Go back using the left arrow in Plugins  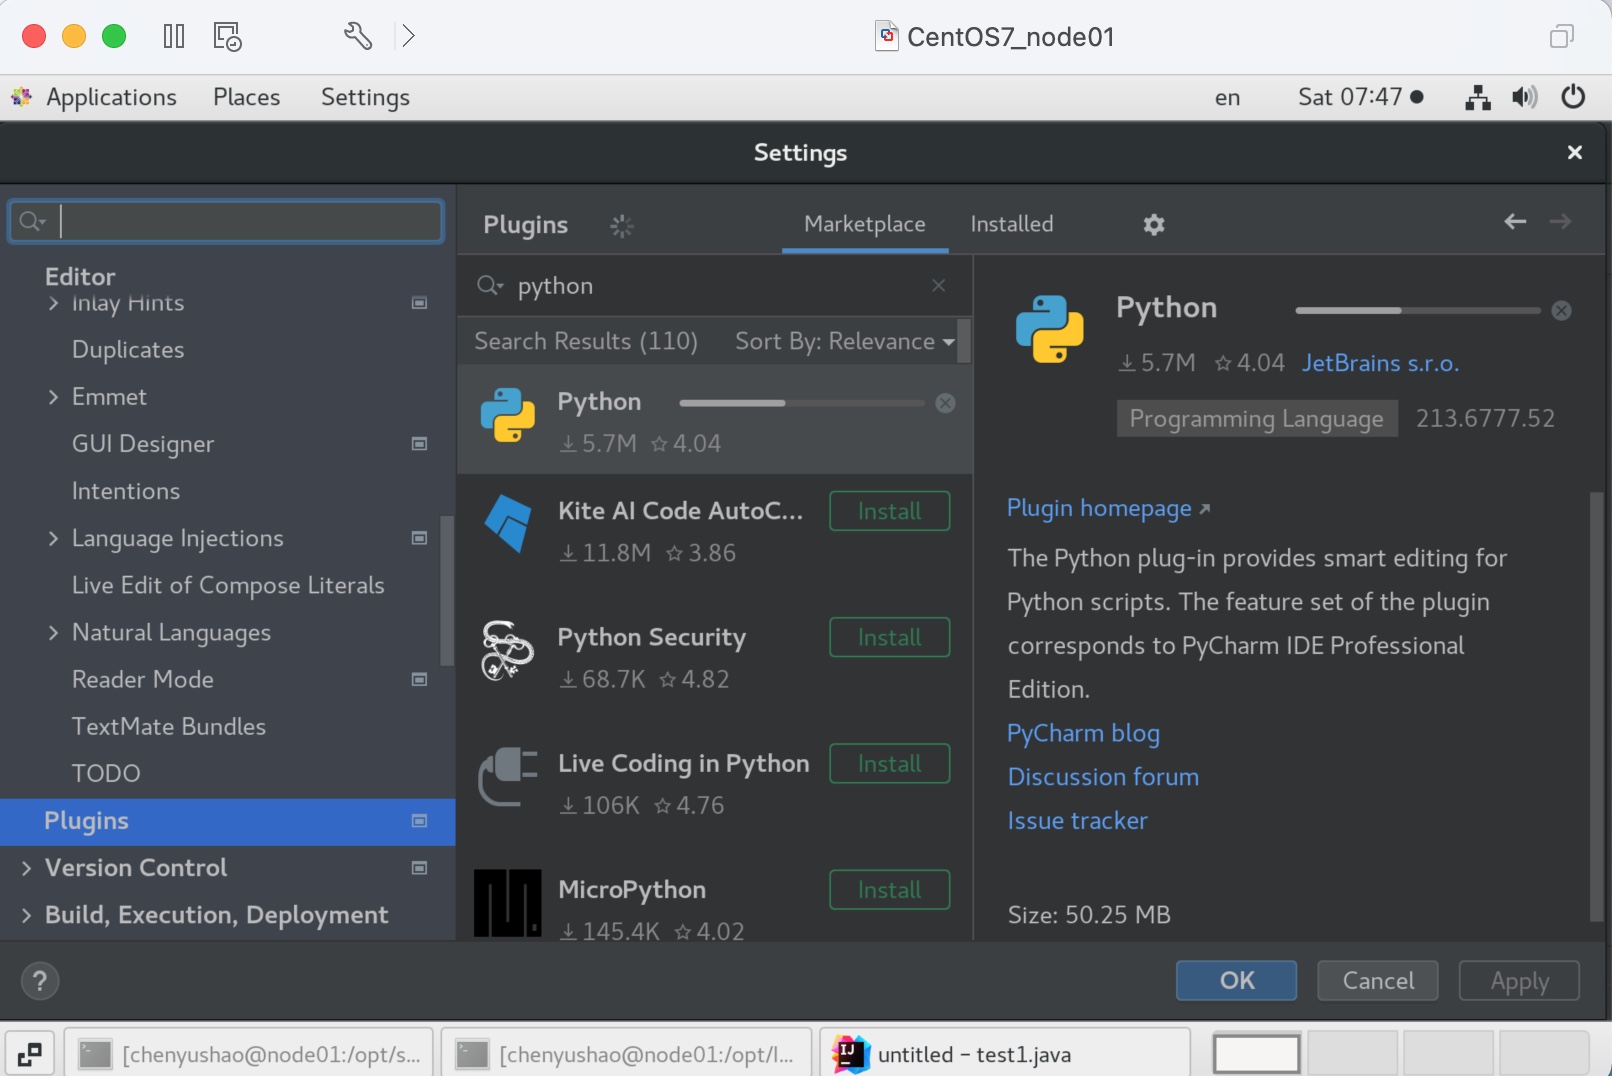tap(1515, 221)
